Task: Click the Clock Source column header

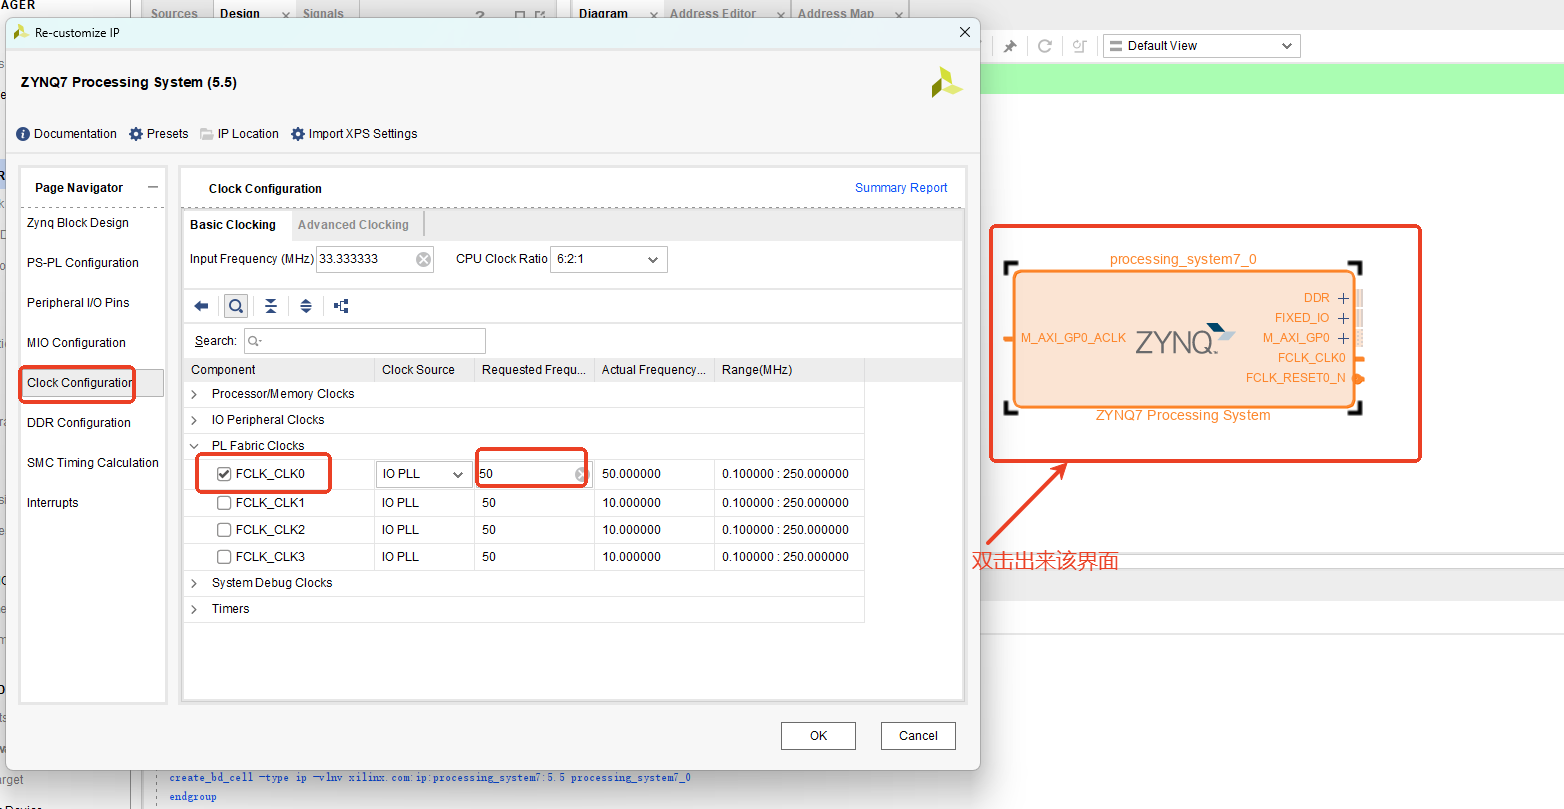Action: coord(424,370)
